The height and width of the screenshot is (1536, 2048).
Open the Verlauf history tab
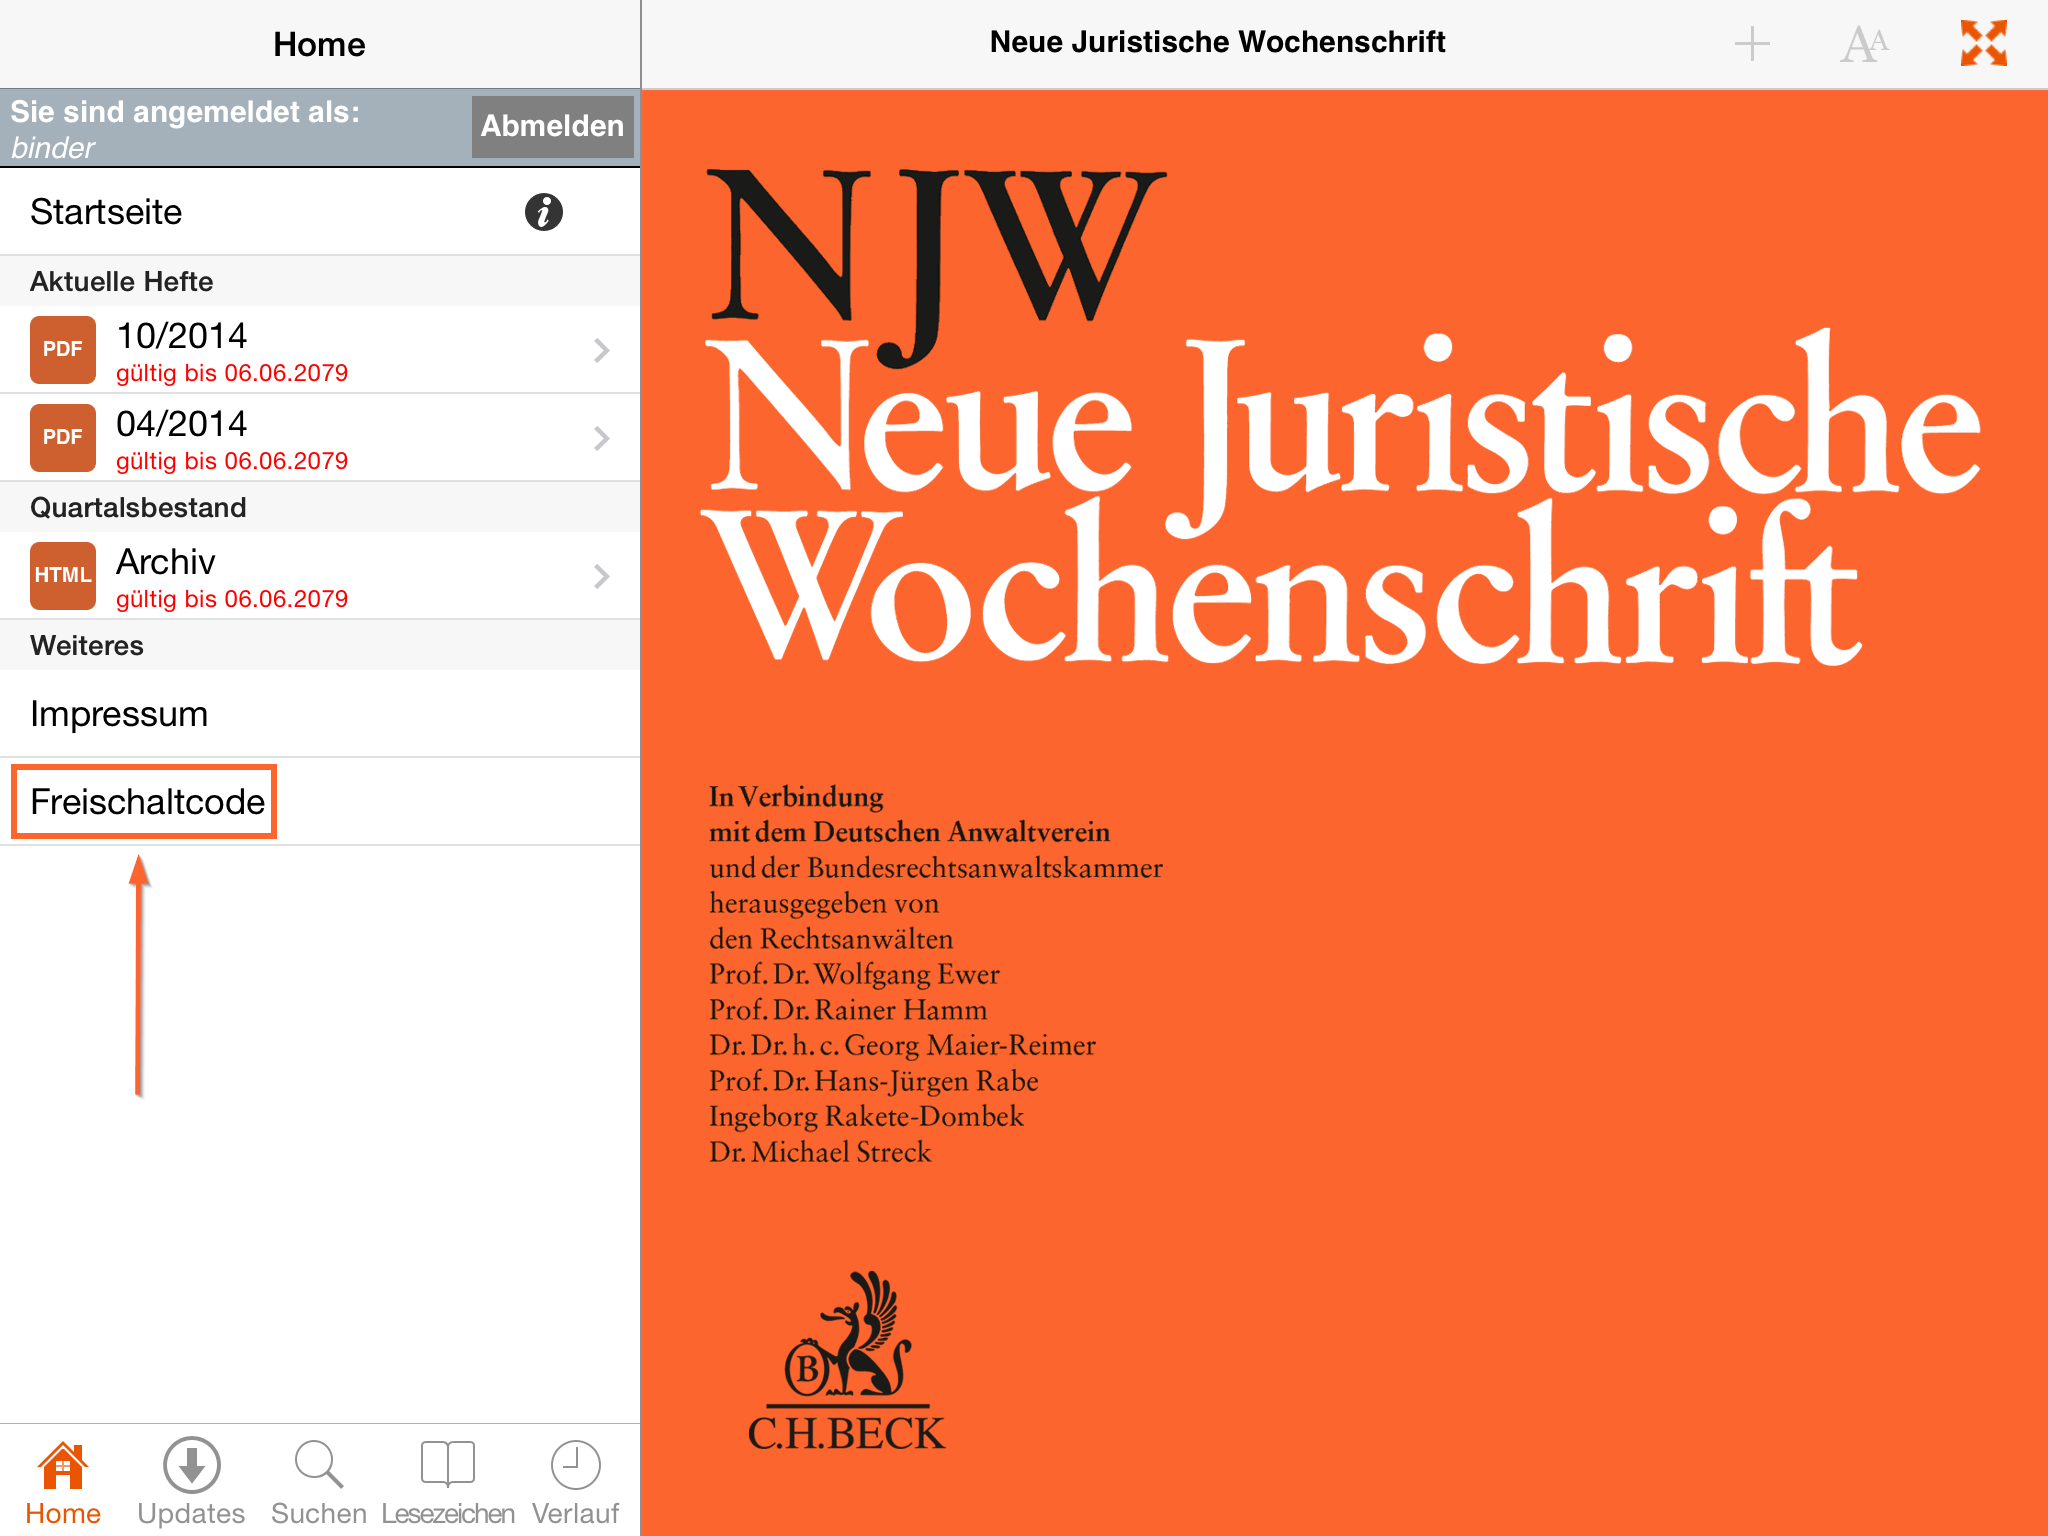click(575, 1484)
